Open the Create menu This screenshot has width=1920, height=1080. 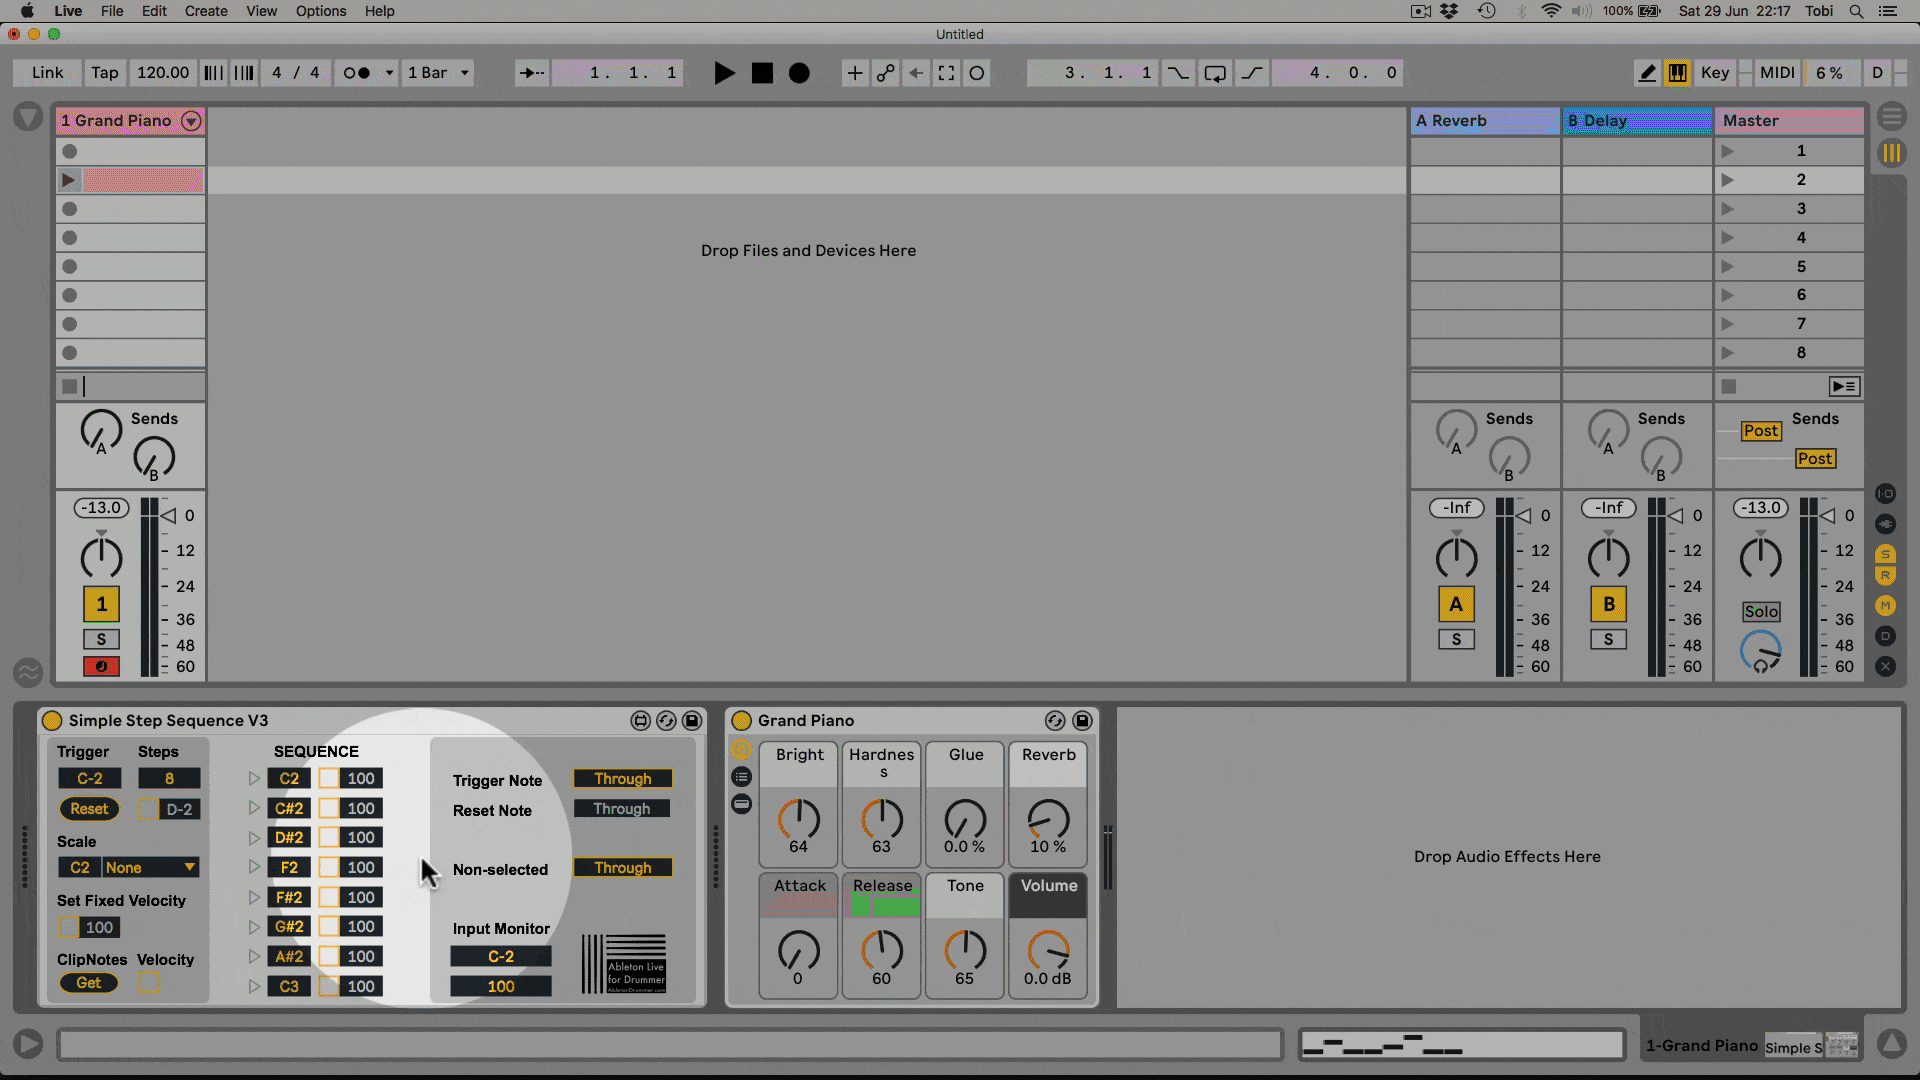click(x=205, y=11)
